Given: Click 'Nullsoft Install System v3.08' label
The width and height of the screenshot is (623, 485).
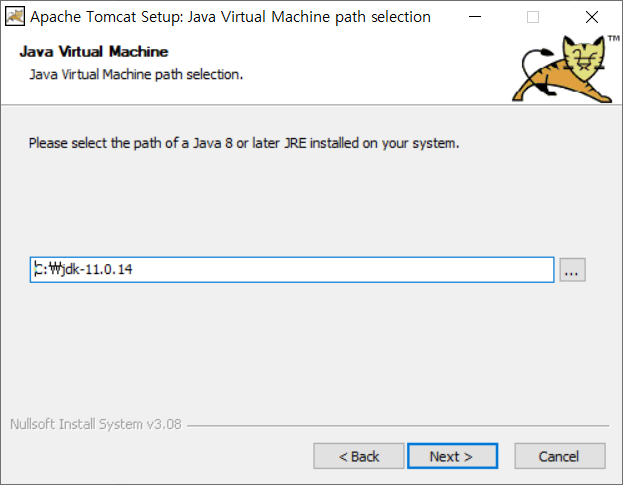Looking at the screenshot, I should tap(96, 424).
